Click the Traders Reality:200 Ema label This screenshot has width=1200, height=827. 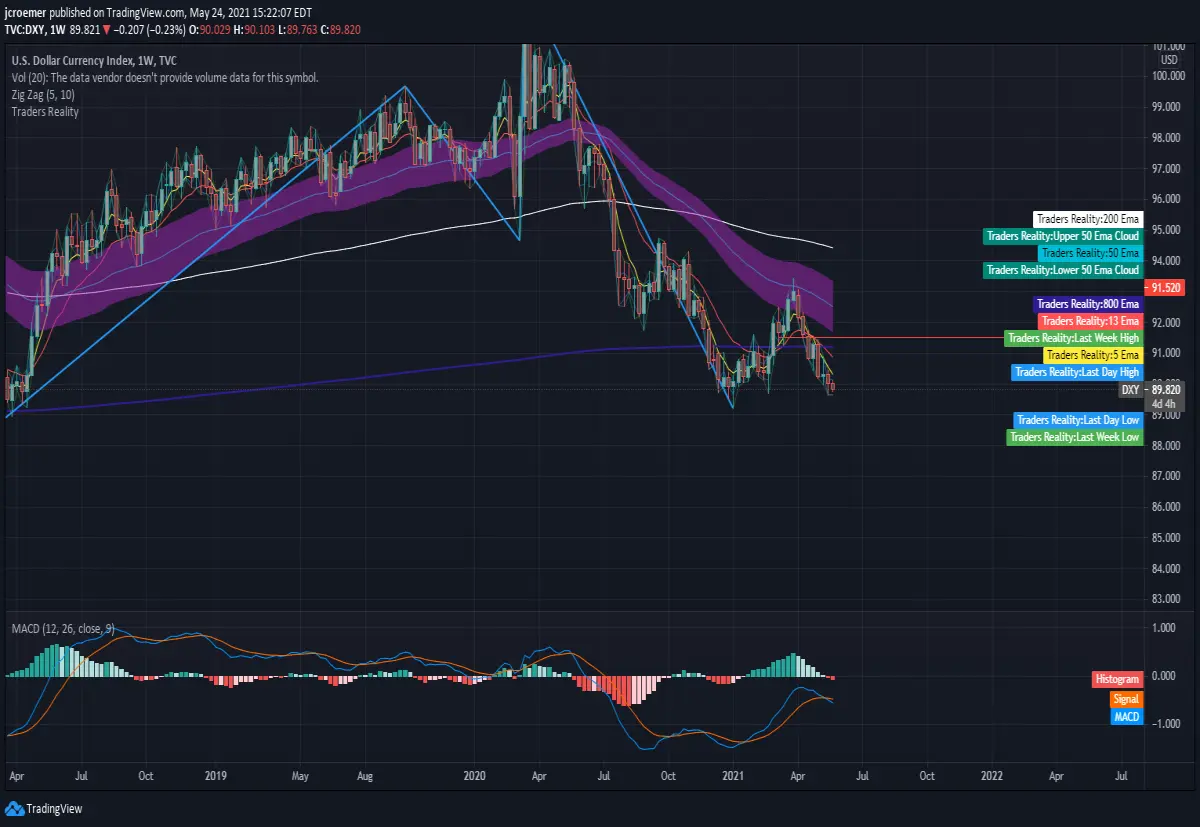tap(1087, 219)
